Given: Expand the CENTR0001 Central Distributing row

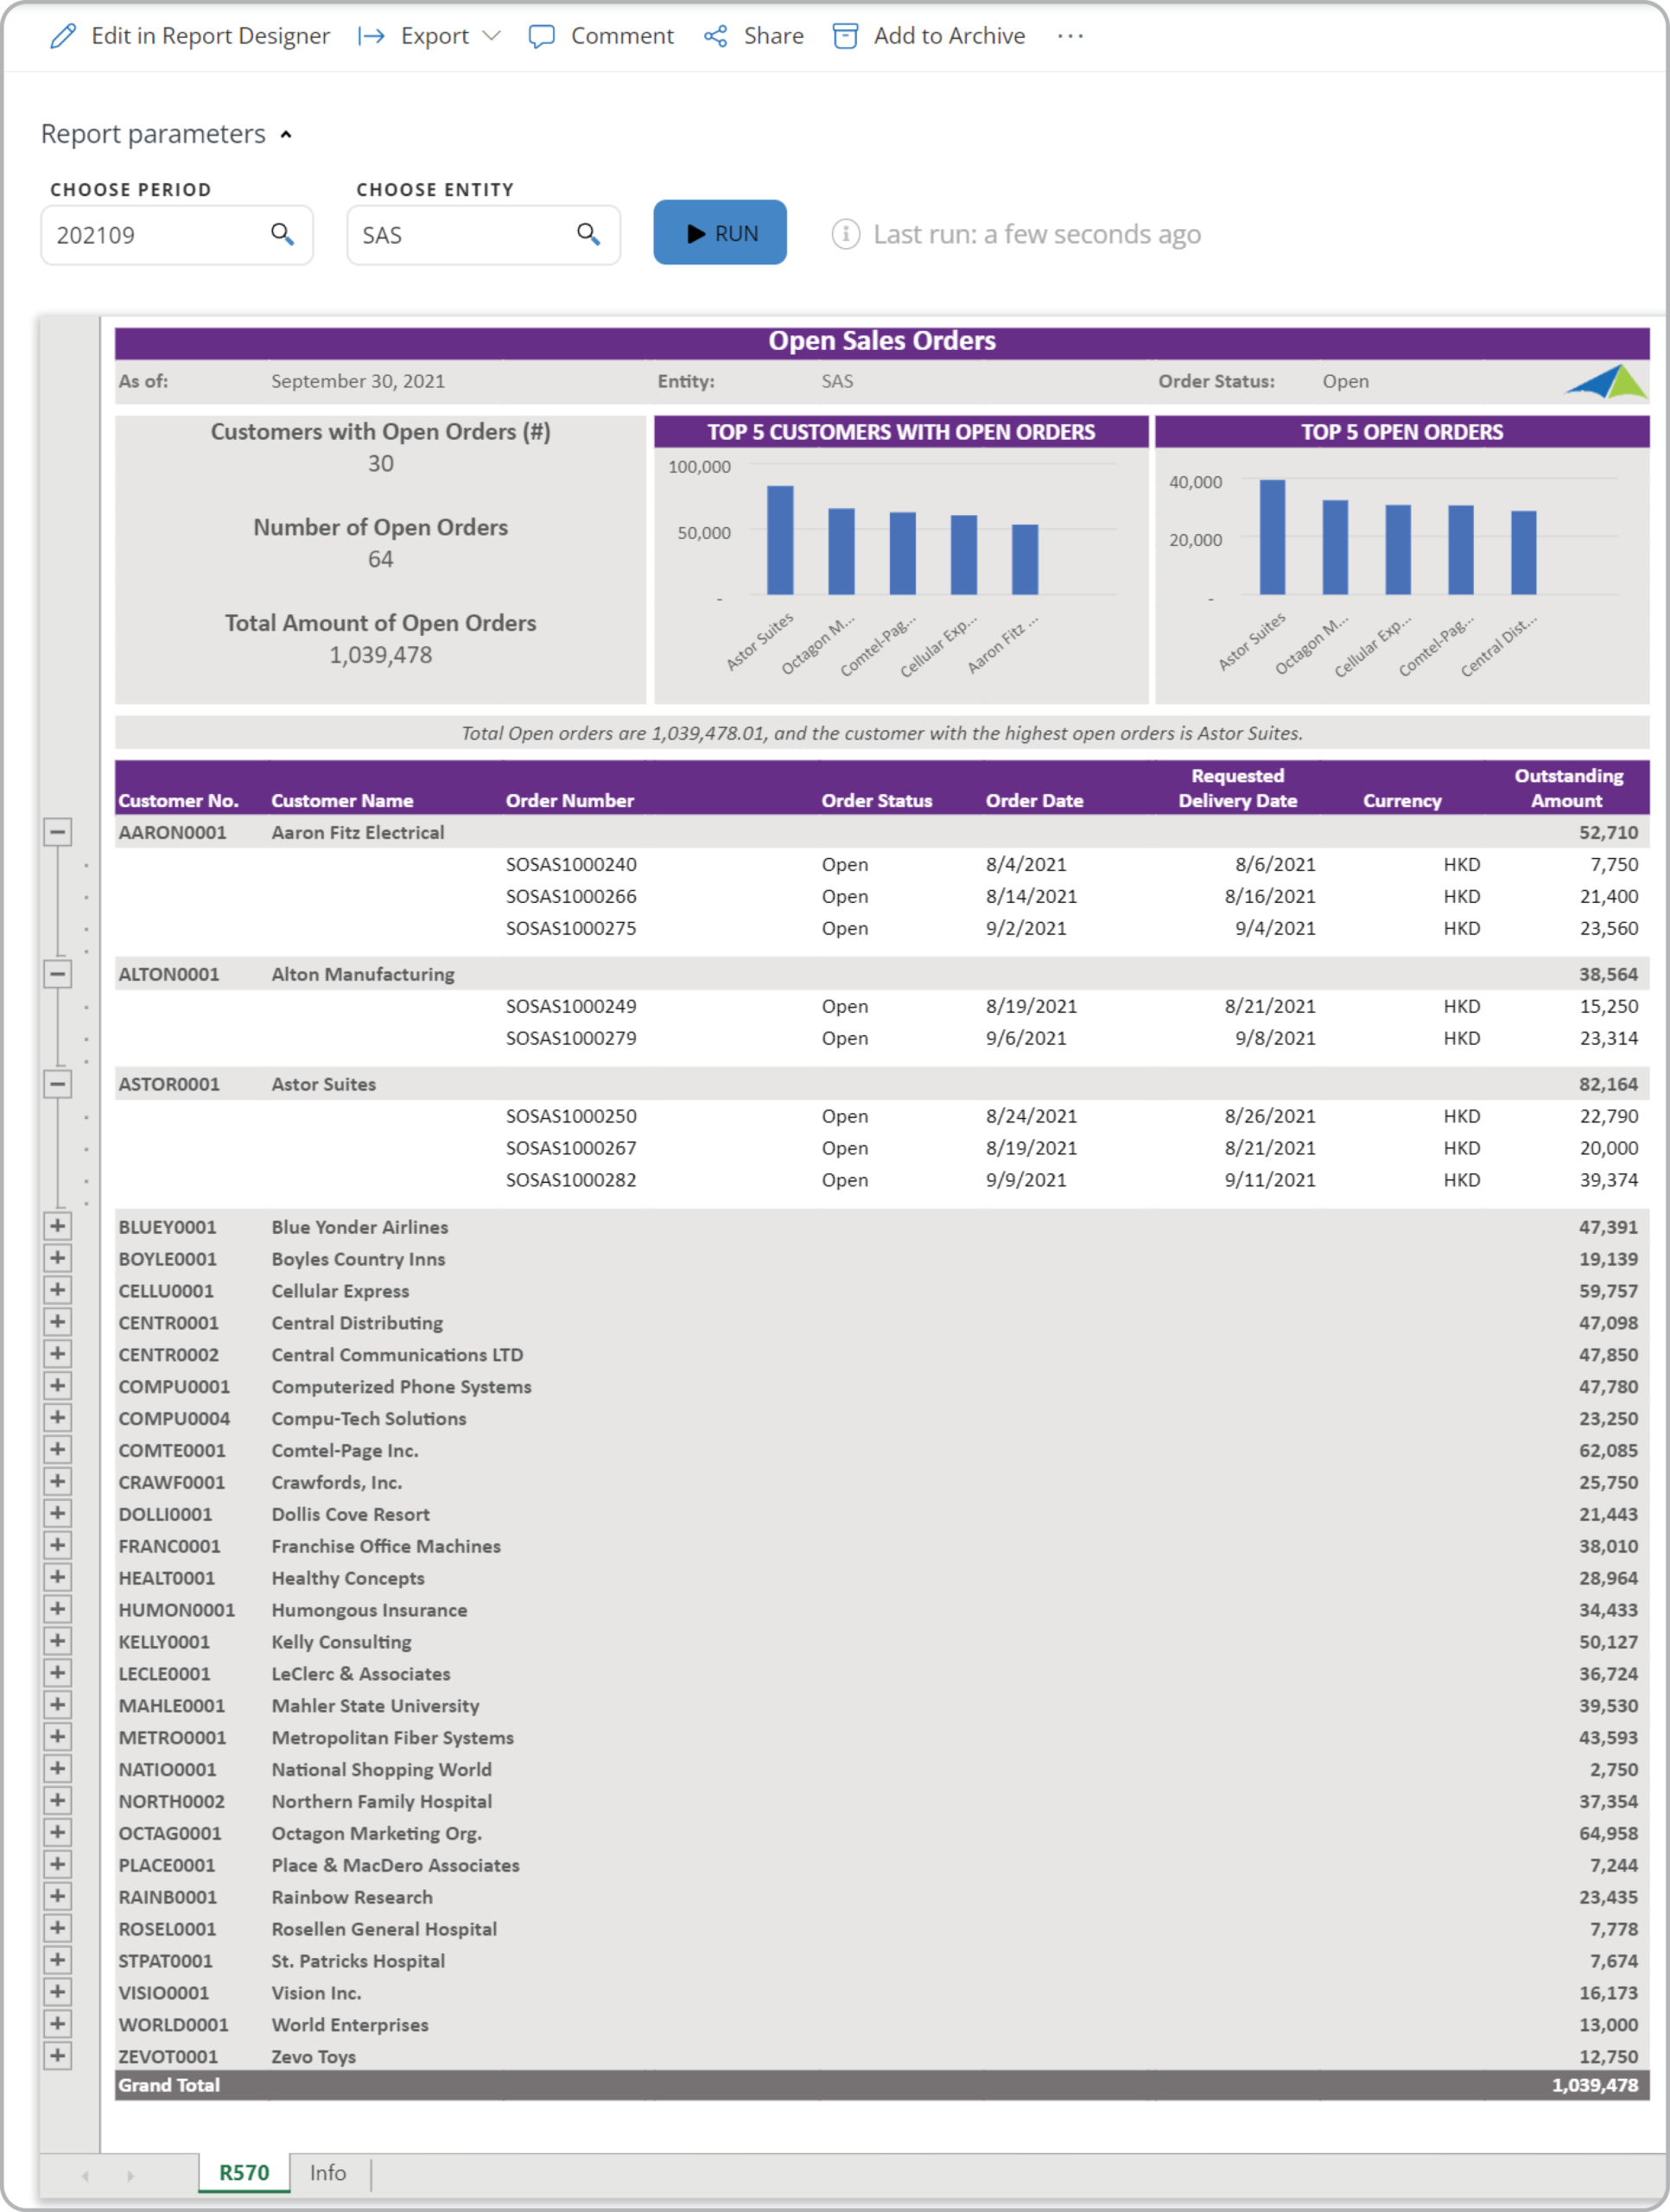Looking at the screenshot, I should (58, 1322).
